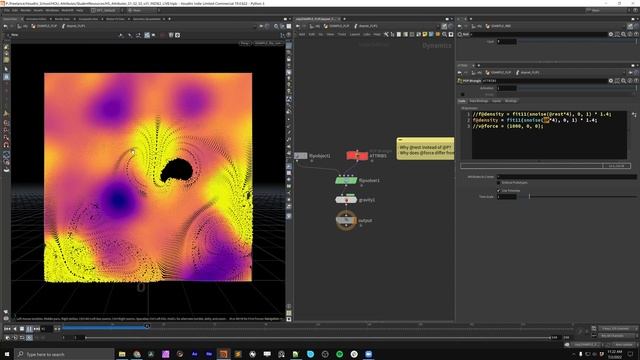This screenshot has height=360, width=640.
Task: Open the viewport camera selection menu
Action: point(268,43)
